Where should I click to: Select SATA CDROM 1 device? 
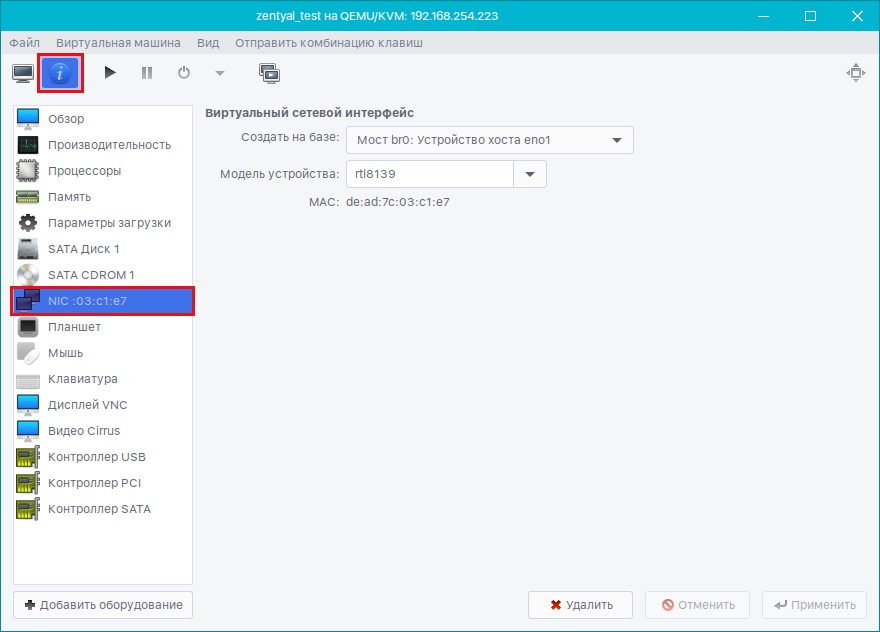(90, 275)
